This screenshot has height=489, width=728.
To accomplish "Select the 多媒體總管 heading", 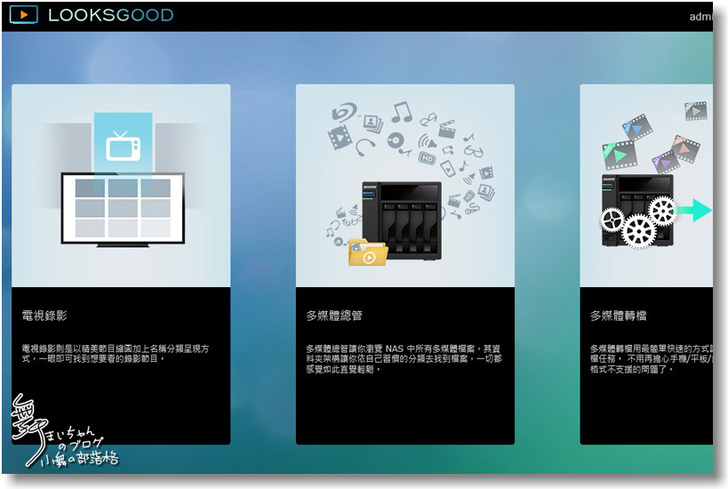I will [334, 316].
